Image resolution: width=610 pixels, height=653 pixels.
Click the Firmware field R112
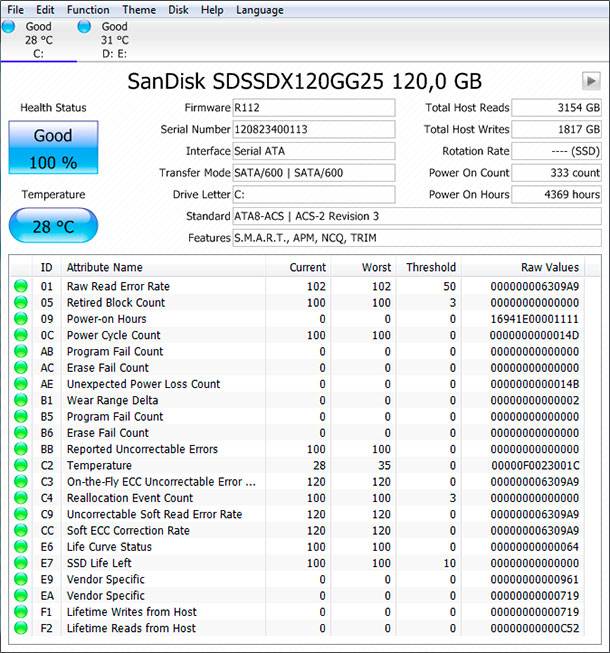[x=314, y=107]
